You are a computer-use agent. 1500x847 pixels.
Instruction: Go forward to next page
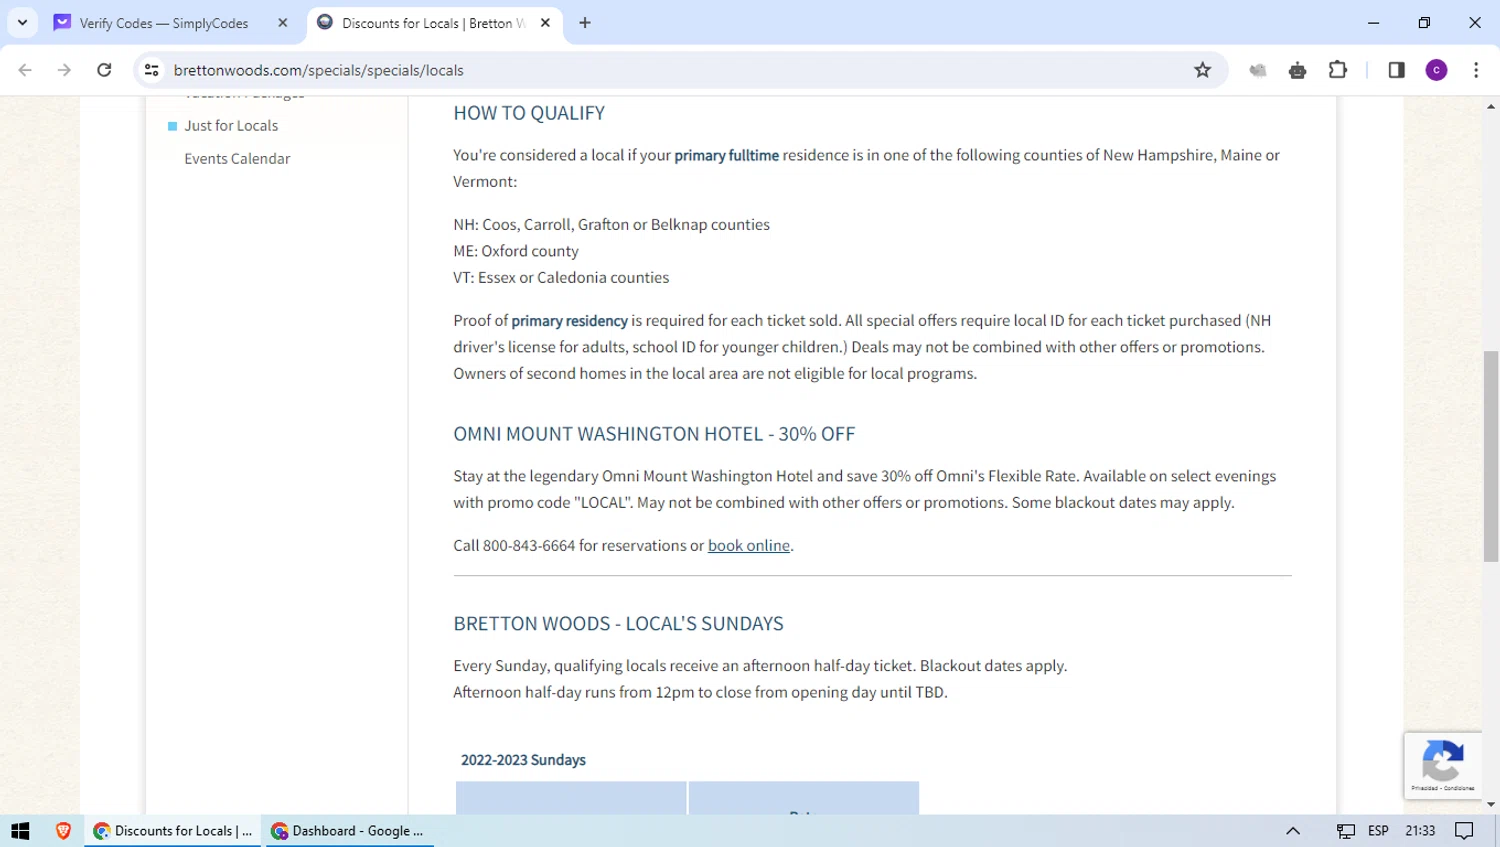tap(64, 70)
